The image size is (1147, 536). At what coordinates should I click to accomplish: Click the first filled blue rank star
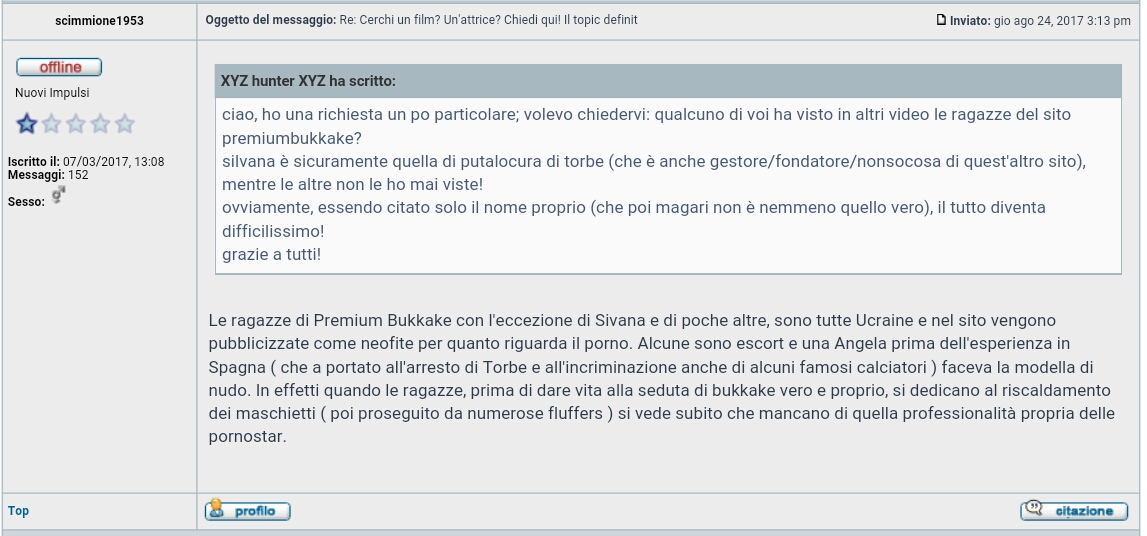pyautogui.click(x=27, y=124)
